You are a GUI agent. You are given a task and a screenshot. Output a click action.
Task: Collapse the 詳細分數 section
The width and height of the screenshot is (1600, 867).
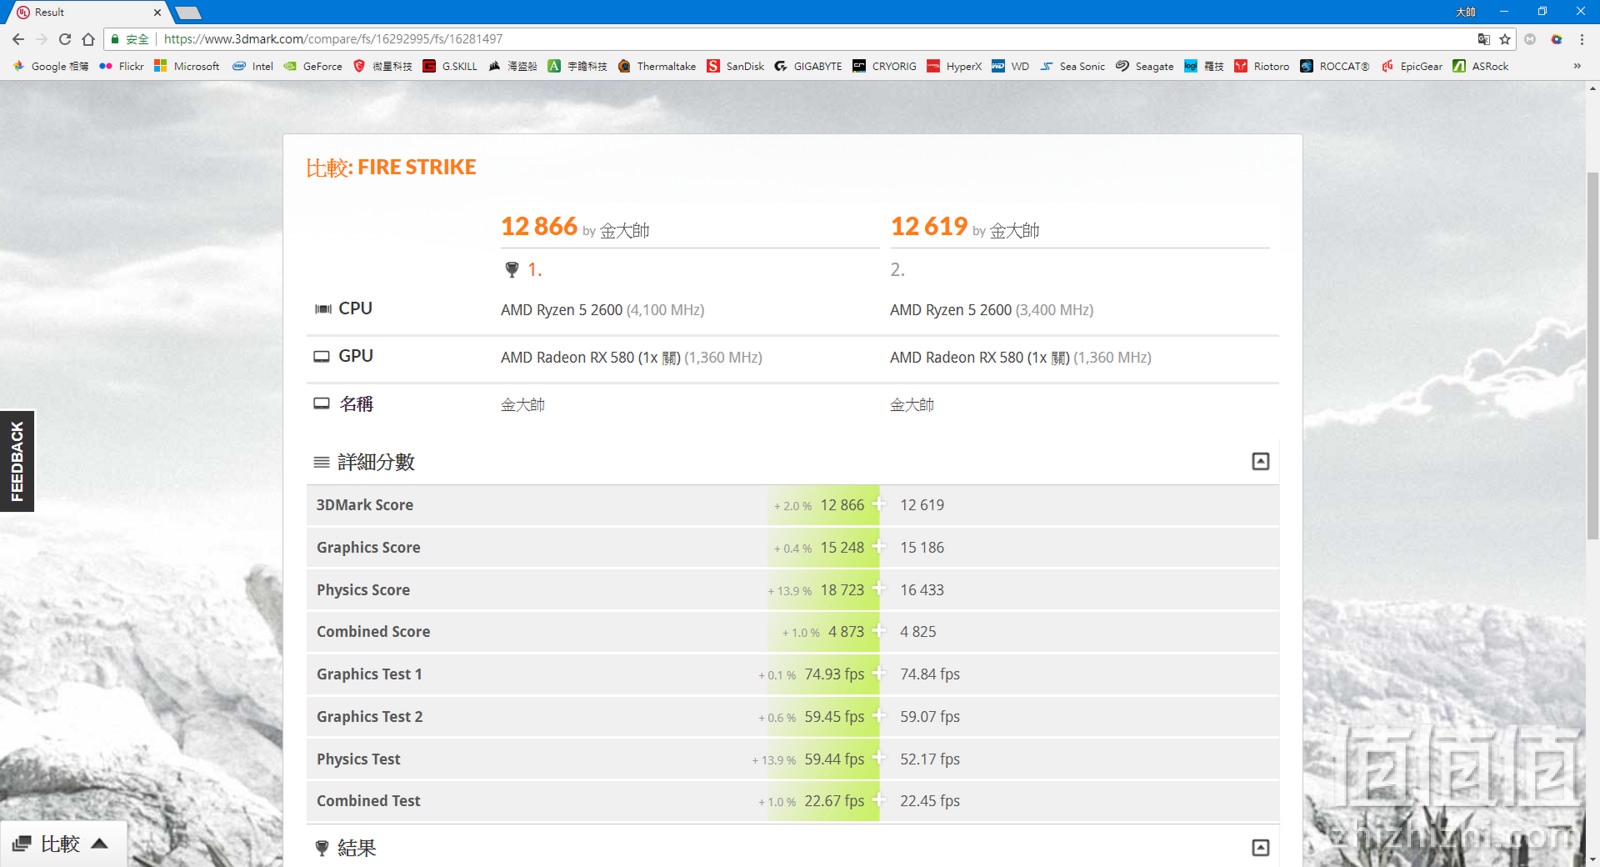[1261, 461]
